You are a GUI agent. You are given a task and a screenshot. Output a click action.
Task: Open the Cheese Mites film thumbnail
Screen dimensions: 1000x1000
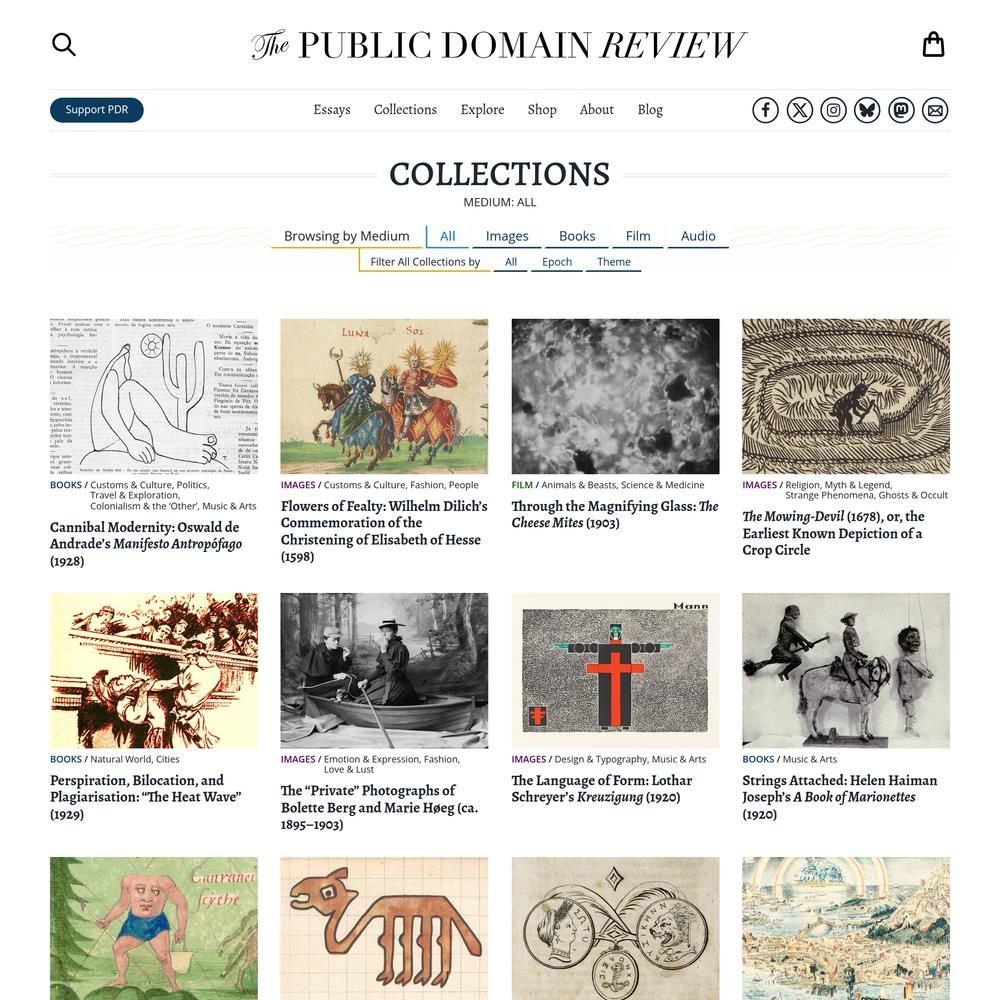[615, 396]
